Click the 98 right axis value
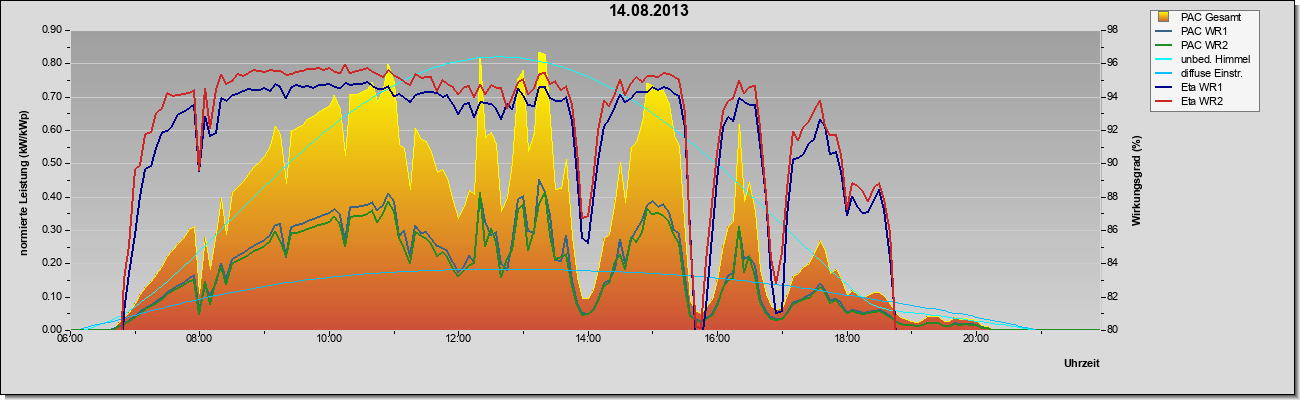The height and width of the screenshot is (400, 1300). coord(1108,30)
